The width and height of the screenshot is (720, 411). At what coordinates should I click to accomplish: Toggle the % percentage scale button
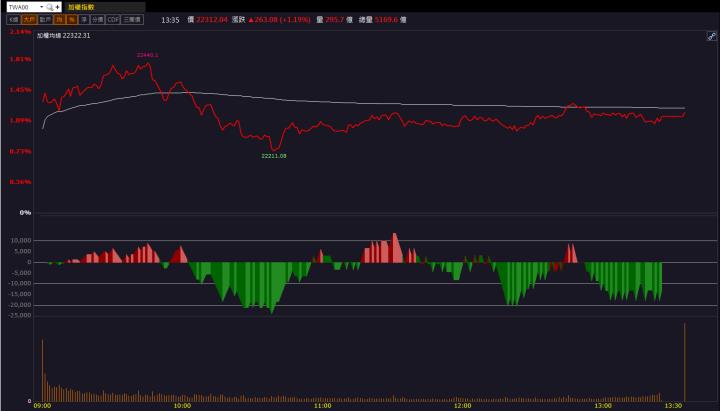(72, 19)
